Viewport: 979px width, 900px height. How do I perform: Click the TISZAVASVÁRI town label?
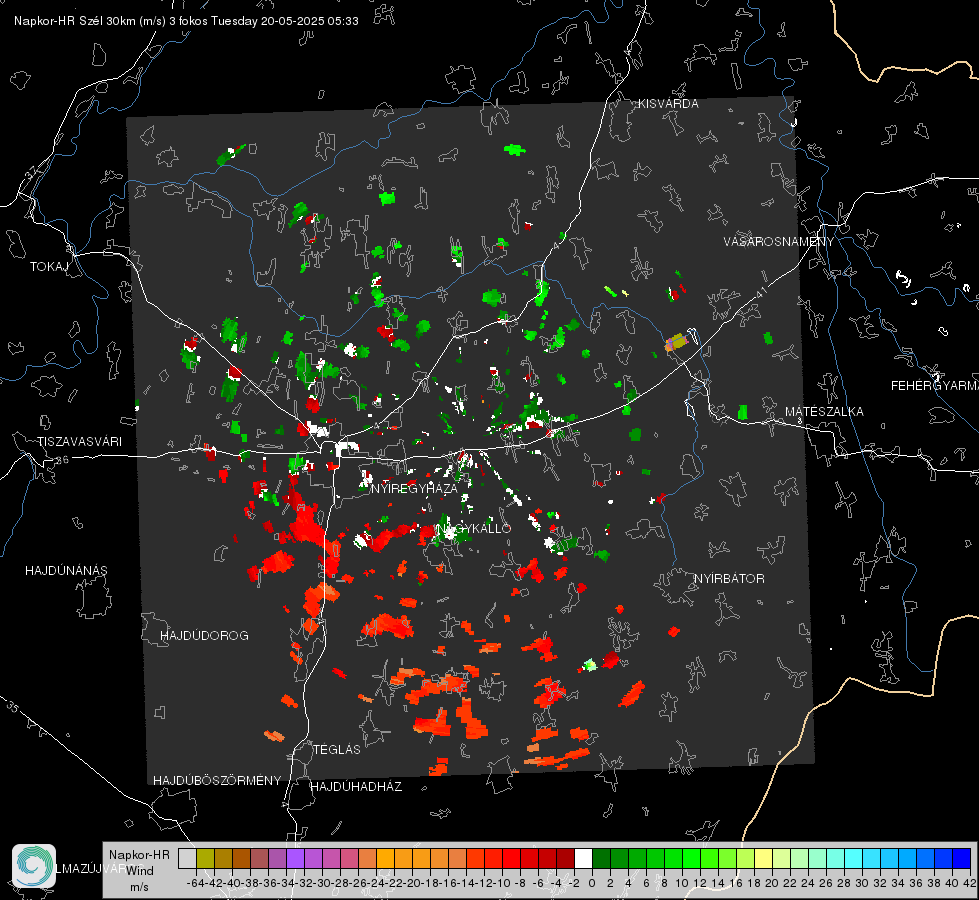79,442
